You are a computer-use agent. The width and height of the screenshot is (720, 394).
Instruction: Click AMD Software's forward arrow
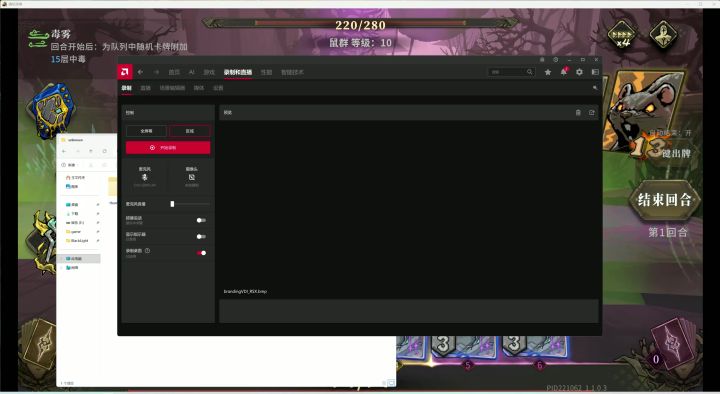[156, 72]
